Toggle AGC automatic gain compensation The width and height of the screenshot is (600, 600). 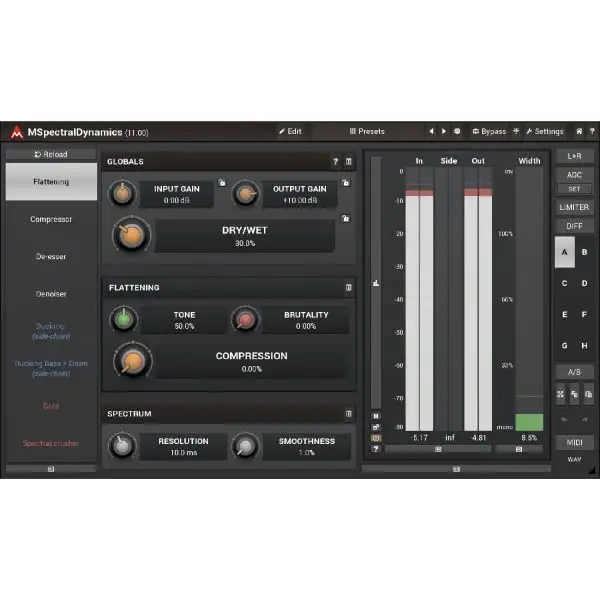[x=574, y=175]
